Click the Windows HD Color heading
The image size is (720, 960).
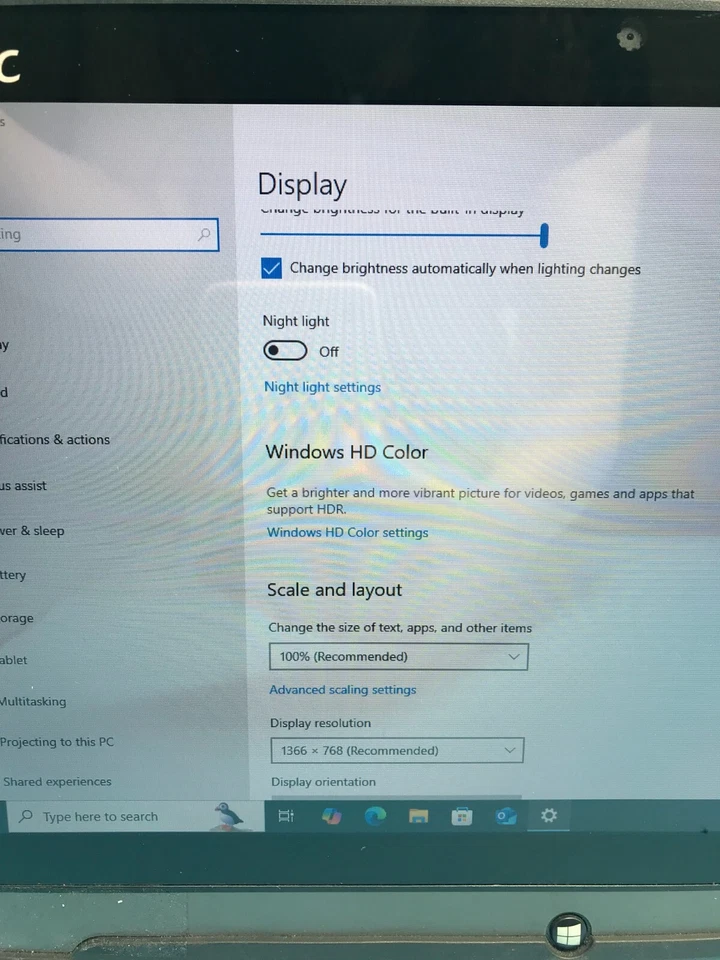click(347, 452)
